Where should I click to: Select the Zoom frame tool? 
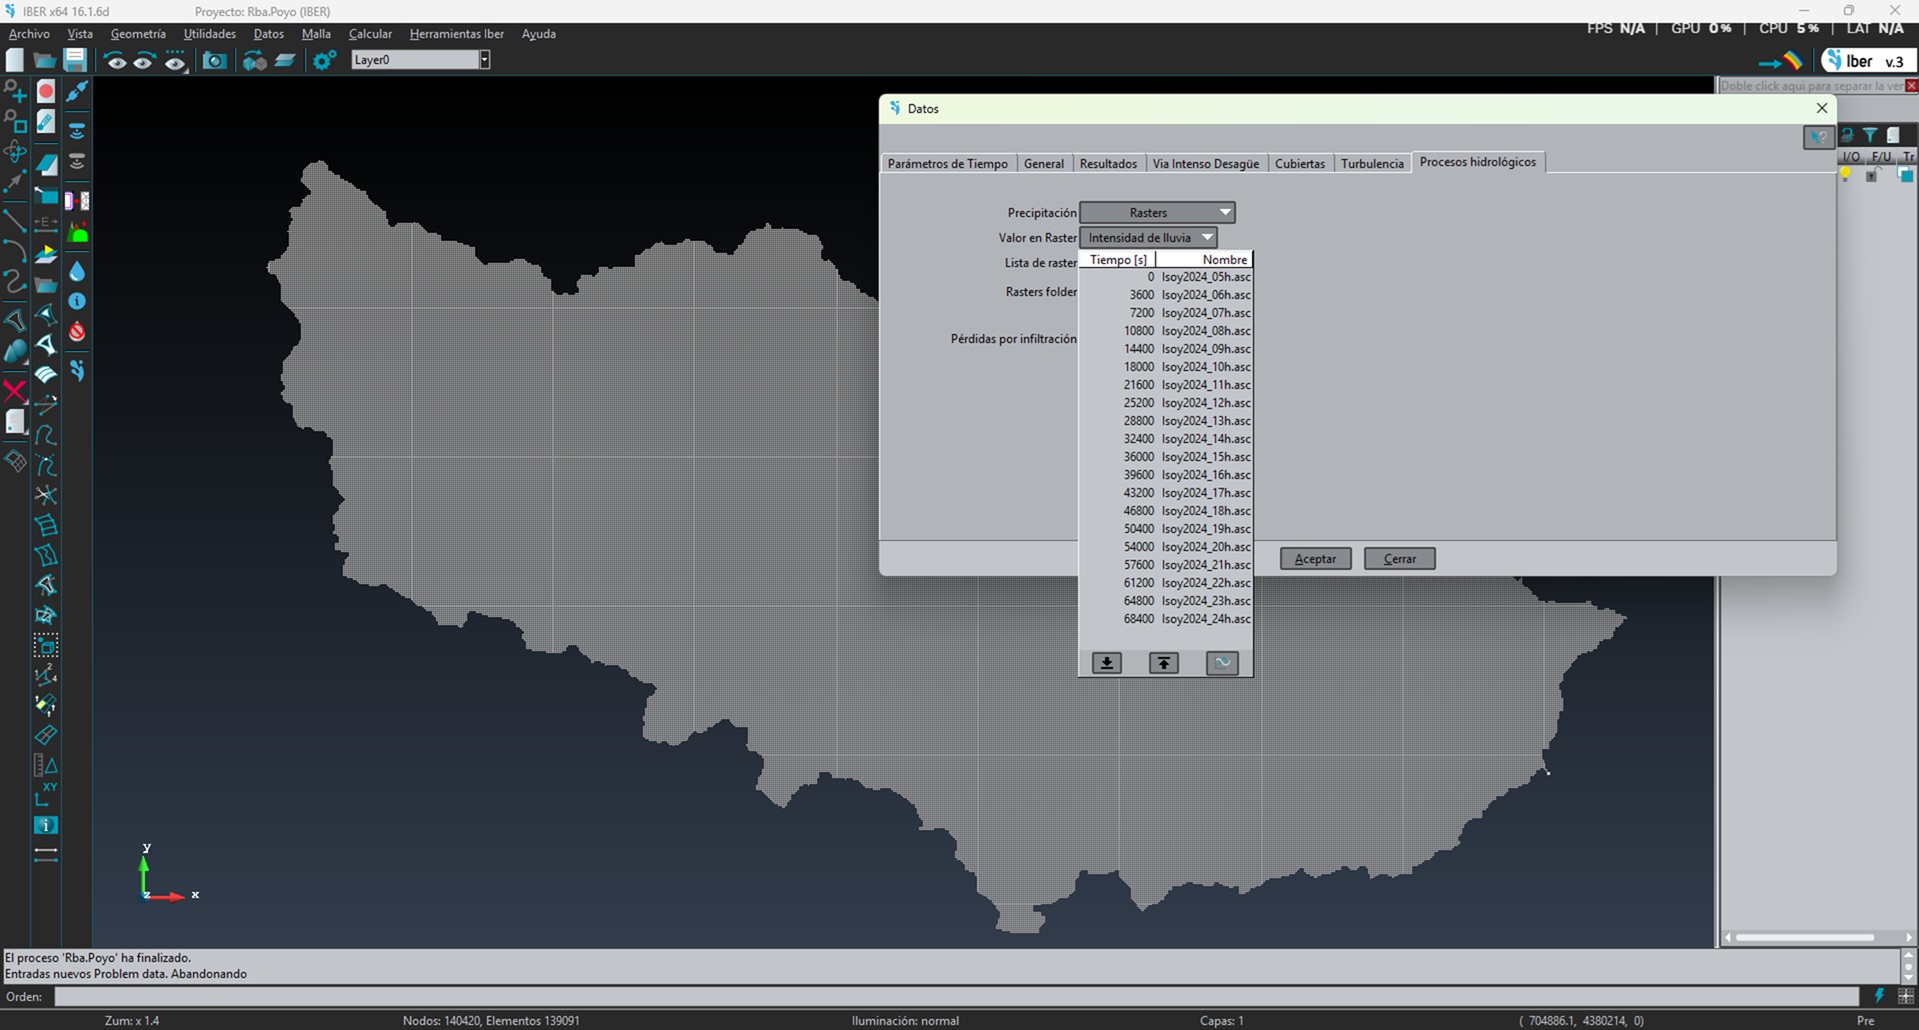(x=15, y=122)
